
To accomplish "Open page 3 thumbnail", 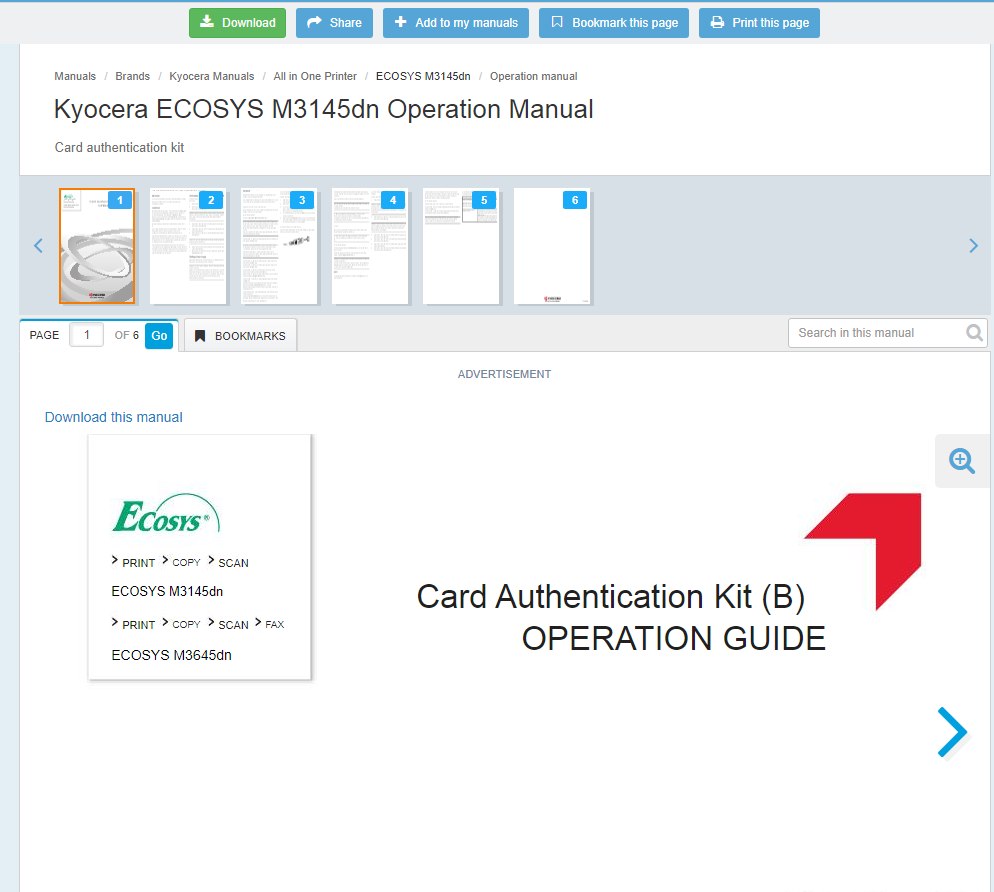I will coord(279,246).
